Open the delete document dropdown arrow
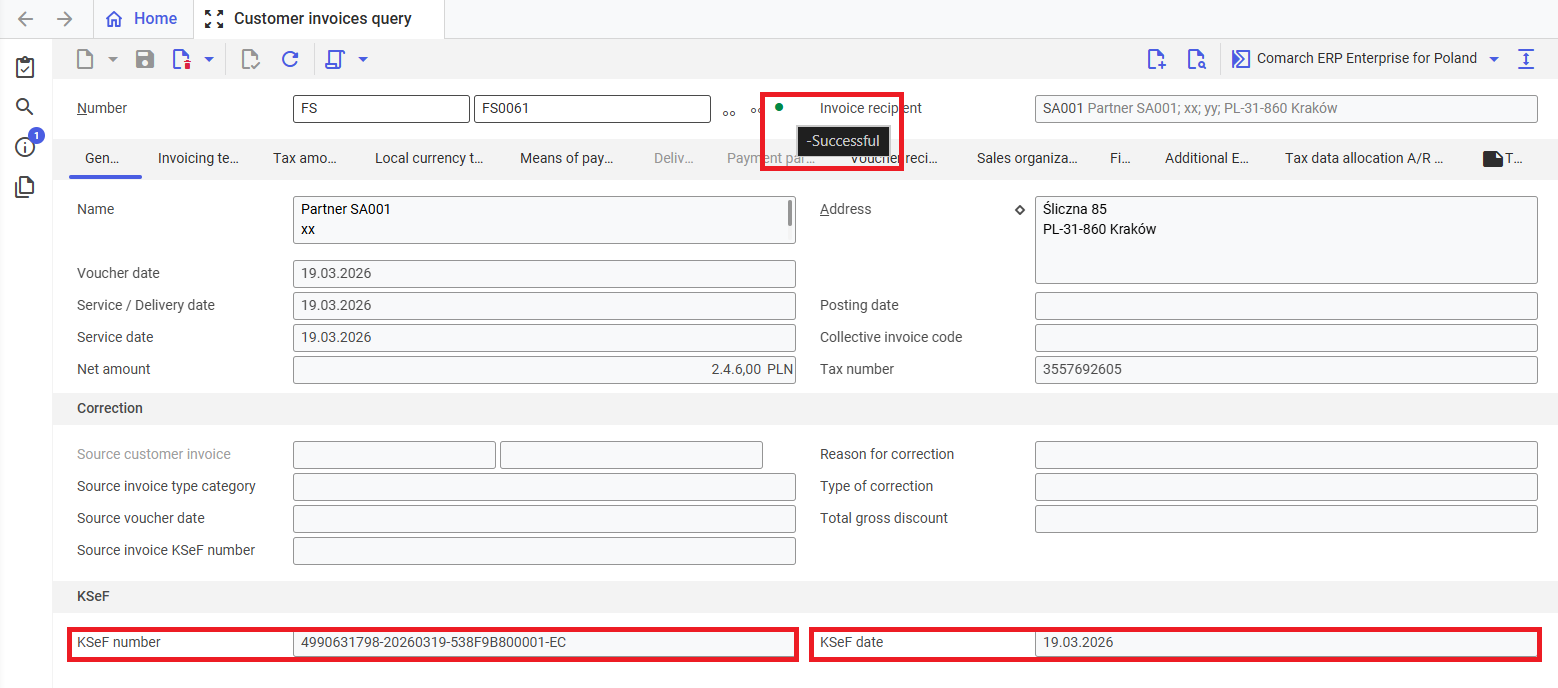 tap(209, 59)
